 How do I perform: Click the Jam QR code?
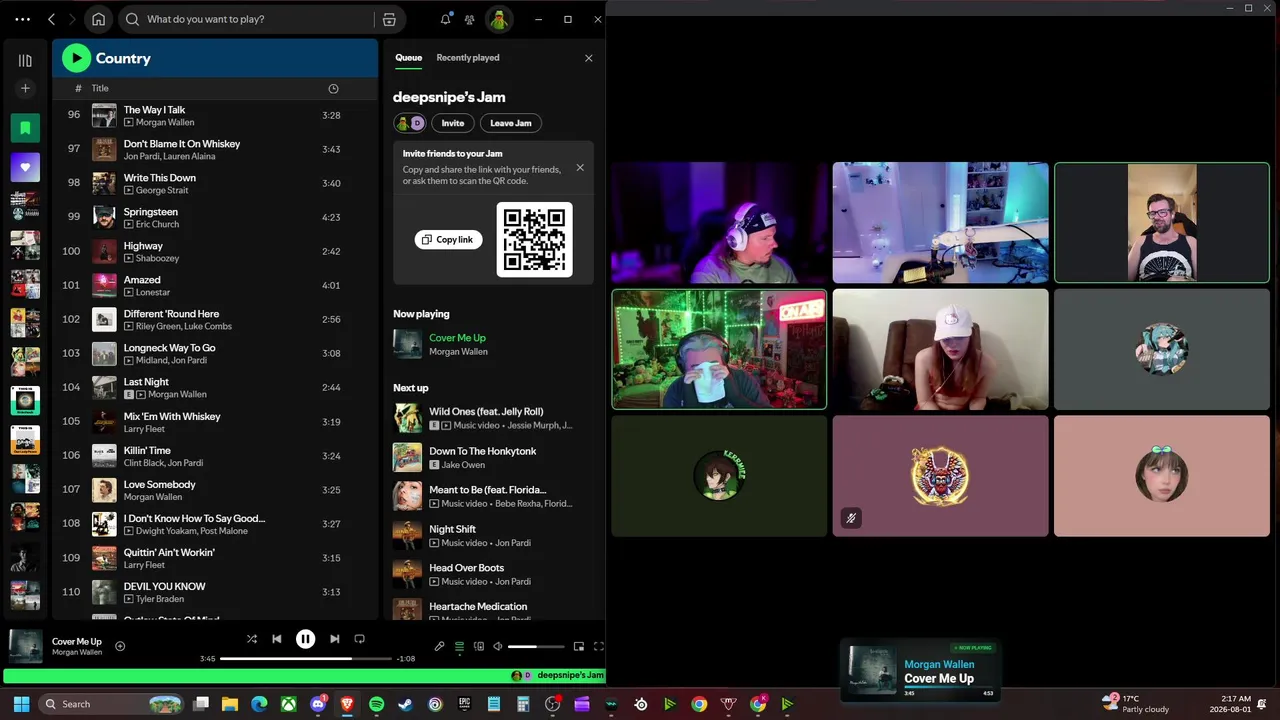coord(535,239)
